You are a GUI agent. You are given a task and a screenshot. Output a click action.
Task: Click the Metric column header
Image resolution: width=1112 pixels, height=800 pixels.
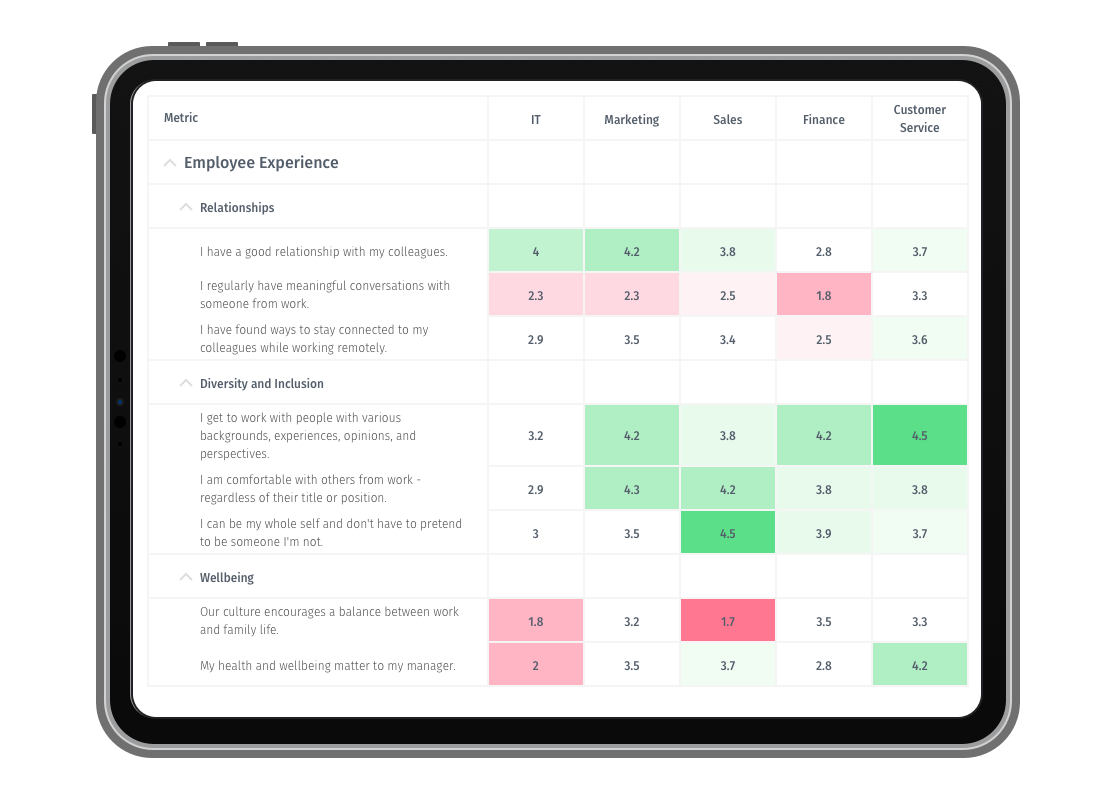click(x=181, y=117)
